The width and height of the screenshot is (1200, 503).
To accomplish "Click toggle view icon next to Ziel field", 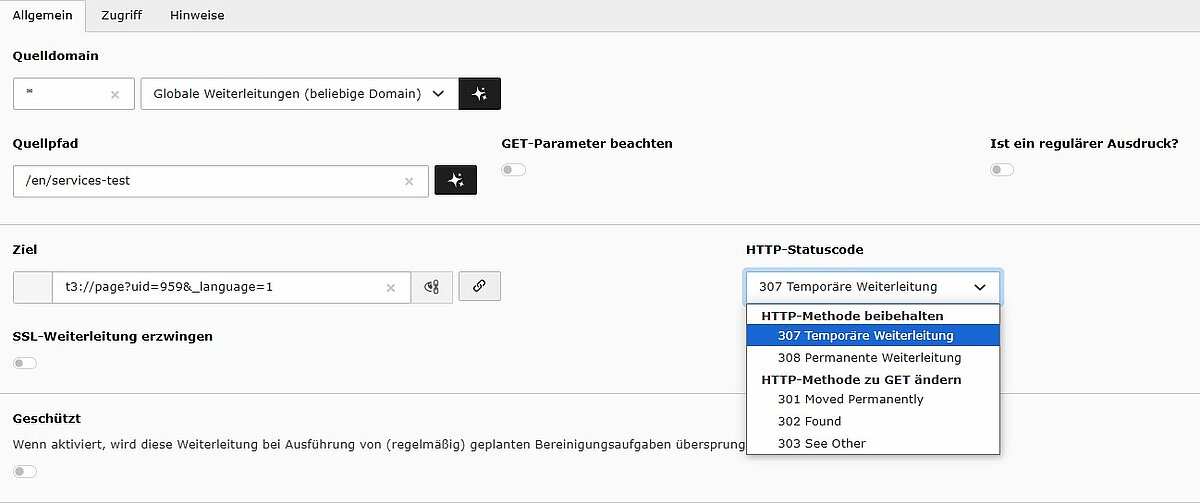I will [432, 287].
